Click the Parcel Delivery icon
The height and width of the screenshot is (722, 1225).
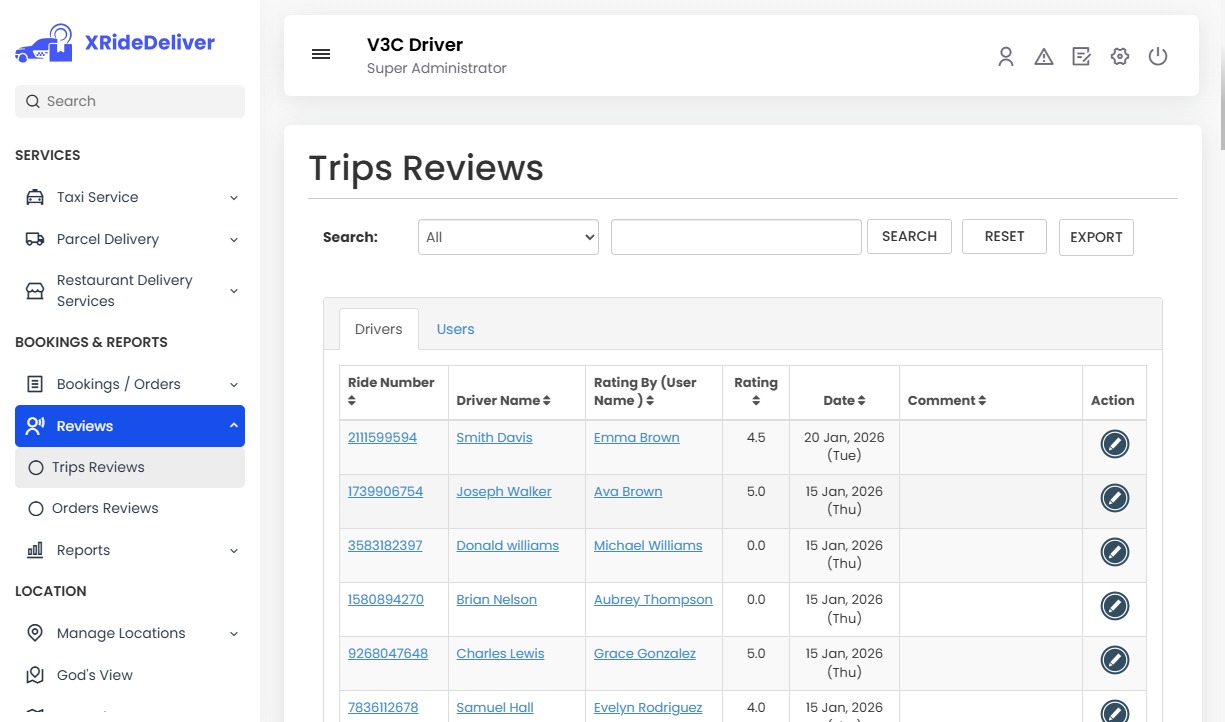click(x=33, y=239)
